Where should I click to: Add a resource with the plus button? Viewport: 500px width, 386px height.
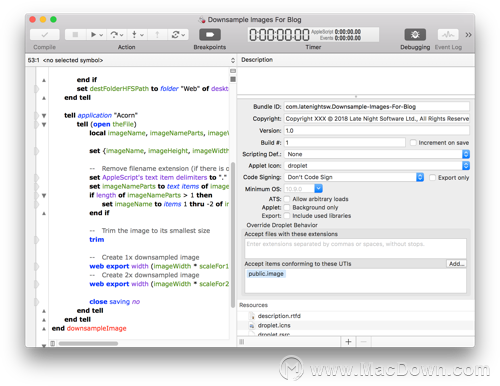(x=348, y=342)
